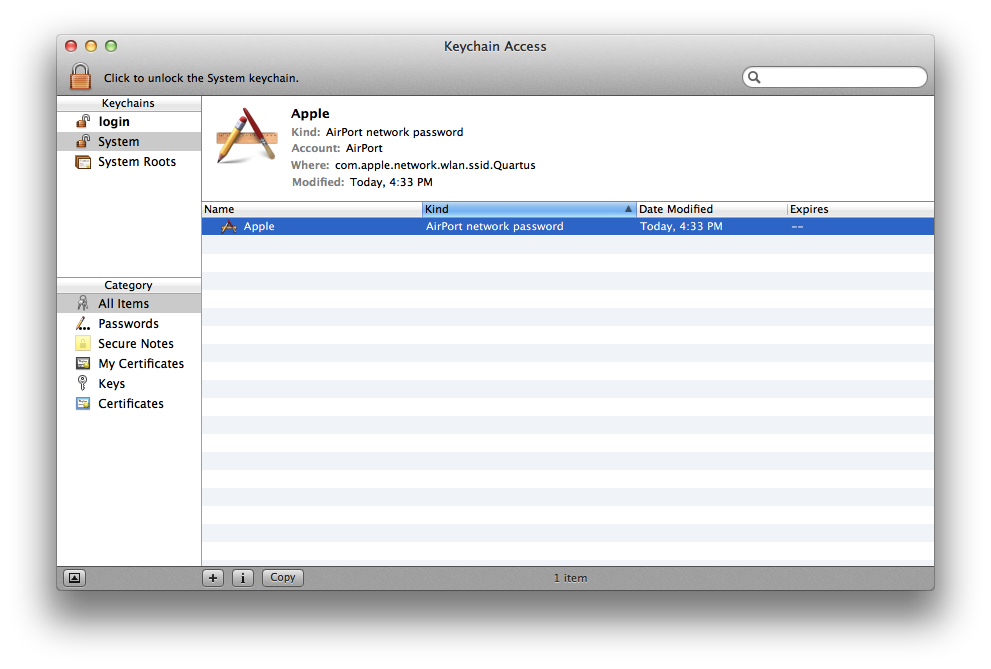Click the "1 item" status text
This screenshot has width=991, height=669.
[x=570, y=578]
